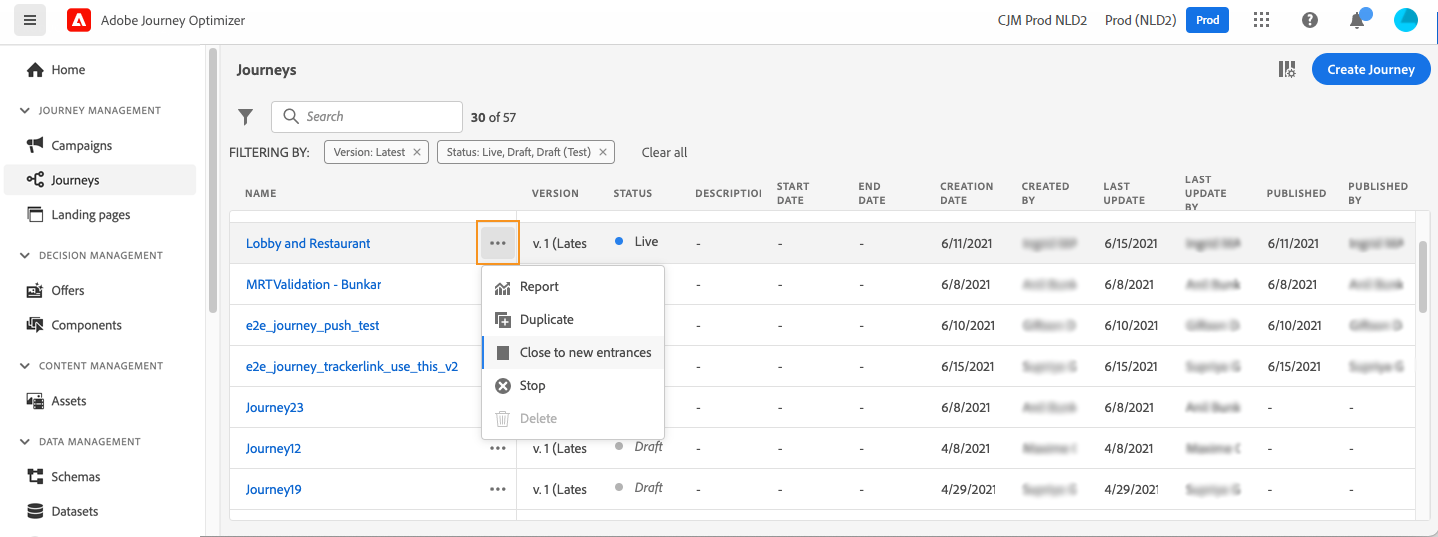Open more actions for Journey12
This screenshot has height=537, width=1438.
pos(498,448)
